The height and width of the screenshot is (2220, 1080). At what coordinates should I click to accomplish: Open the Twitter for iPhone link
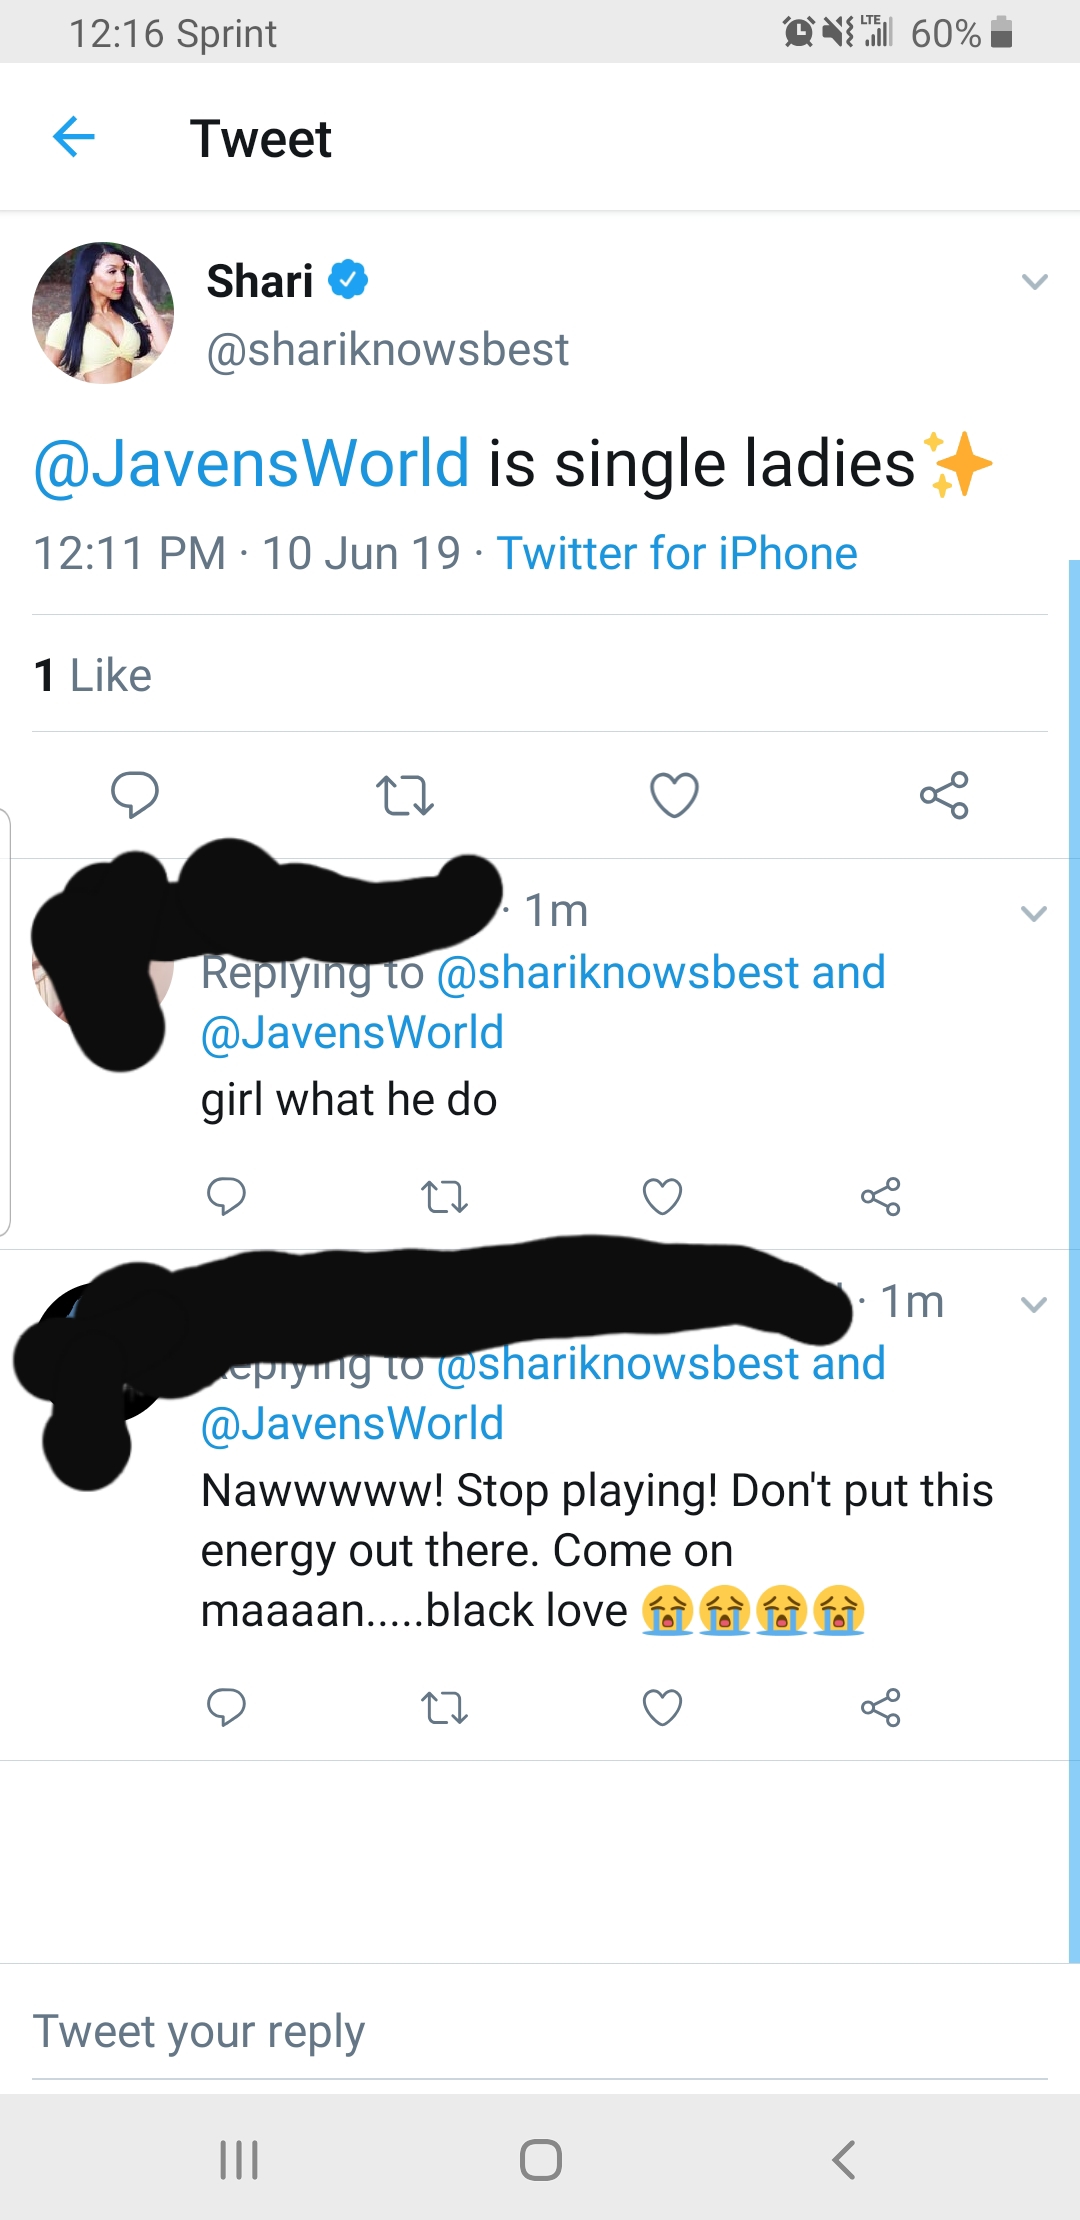[x=677, y=553]
